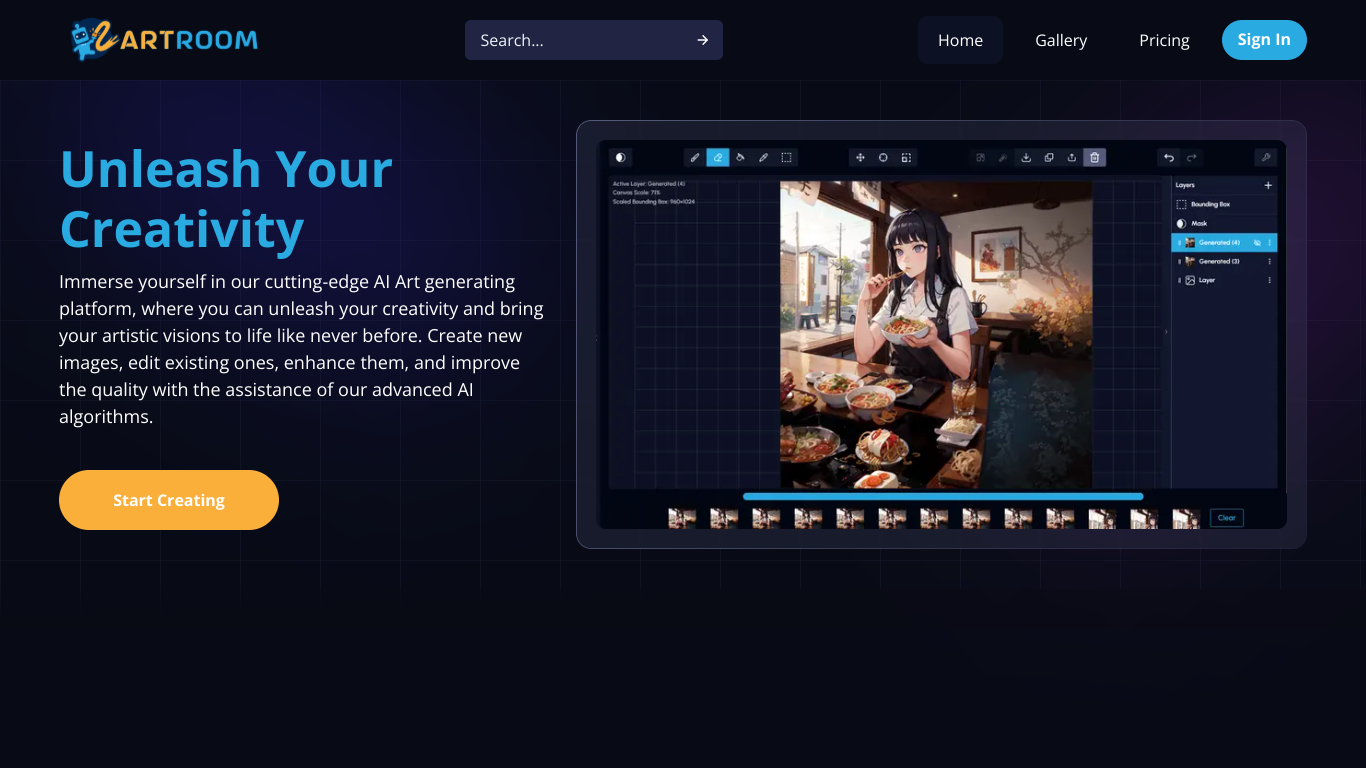This screenshot has height=768, width=1366.
Task: Open options menu for Generated (4) layer
Action: click(1270, 243)
